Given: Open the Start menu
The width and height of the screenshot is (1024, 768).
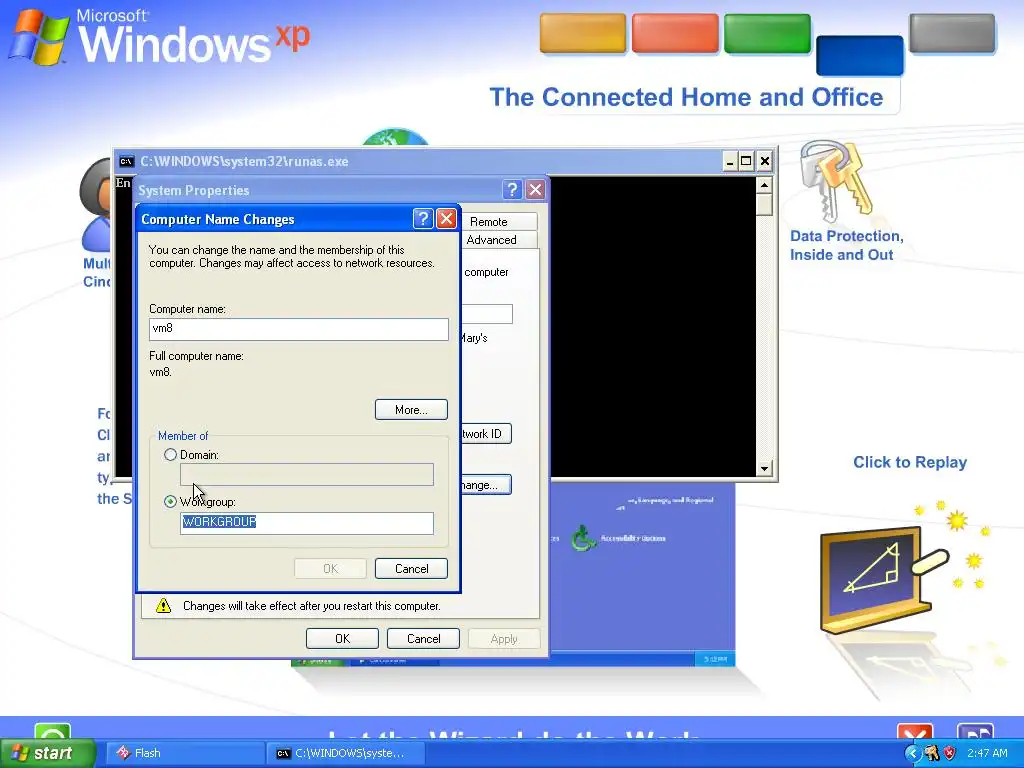Looking at the screenshot, I should coord(47,753).
